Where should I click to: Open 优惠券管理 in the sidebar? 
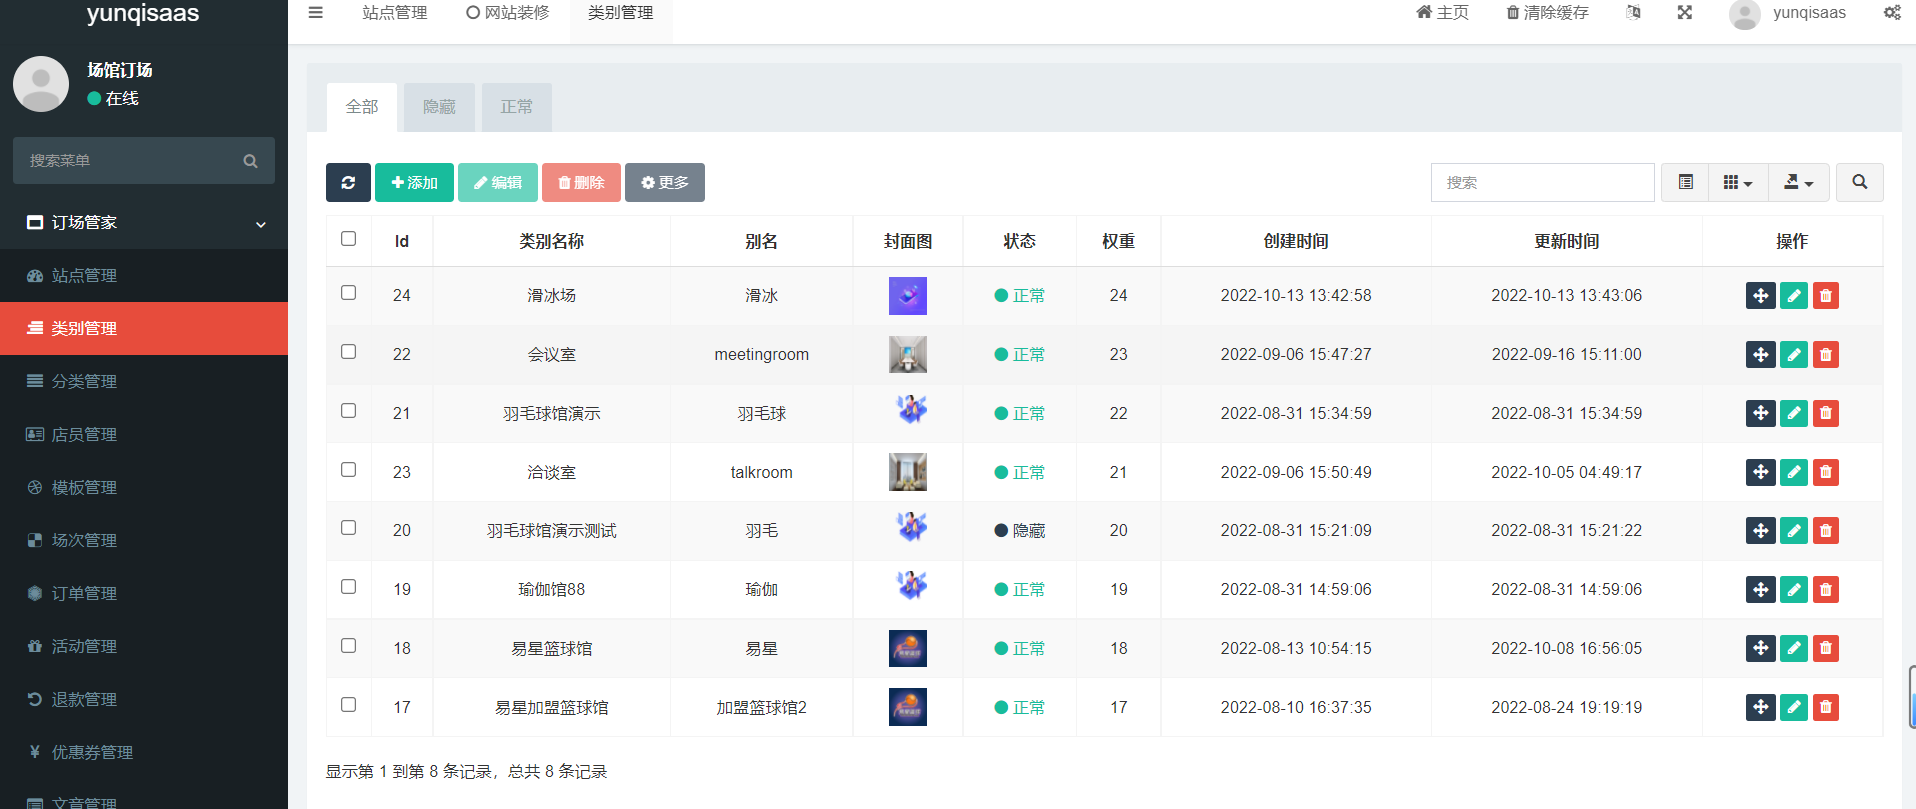click(x=144, y=752)
